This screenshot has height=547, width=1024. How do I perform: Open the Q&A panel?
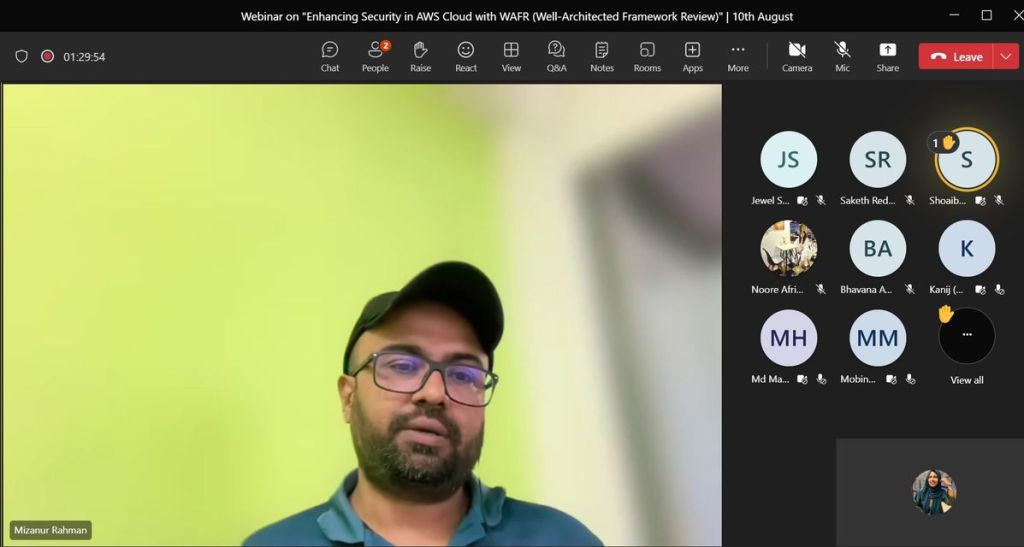[x=556, y=56]
